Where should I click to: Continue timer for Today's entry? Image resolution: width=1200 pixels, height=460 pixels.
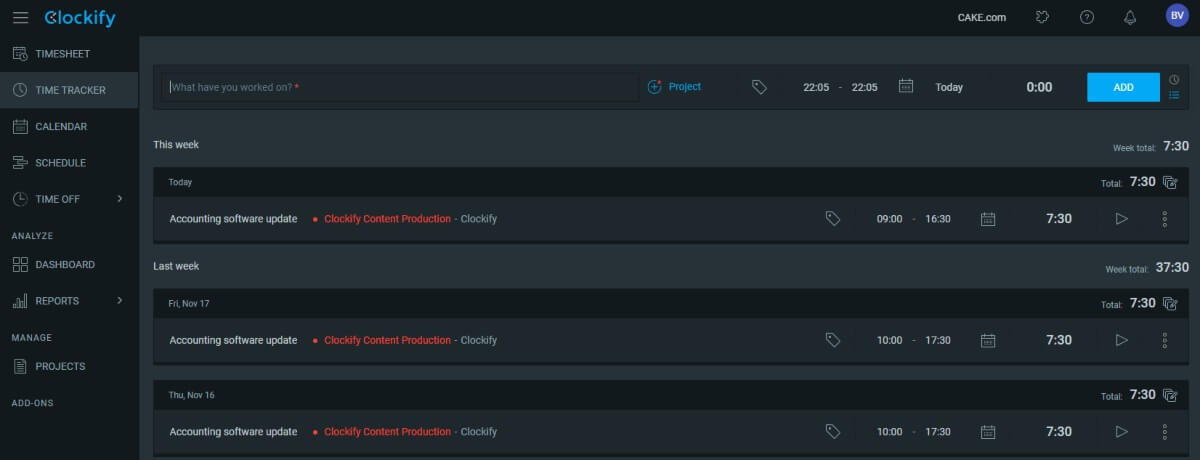pyautogui.click(x=1121, y=218)
